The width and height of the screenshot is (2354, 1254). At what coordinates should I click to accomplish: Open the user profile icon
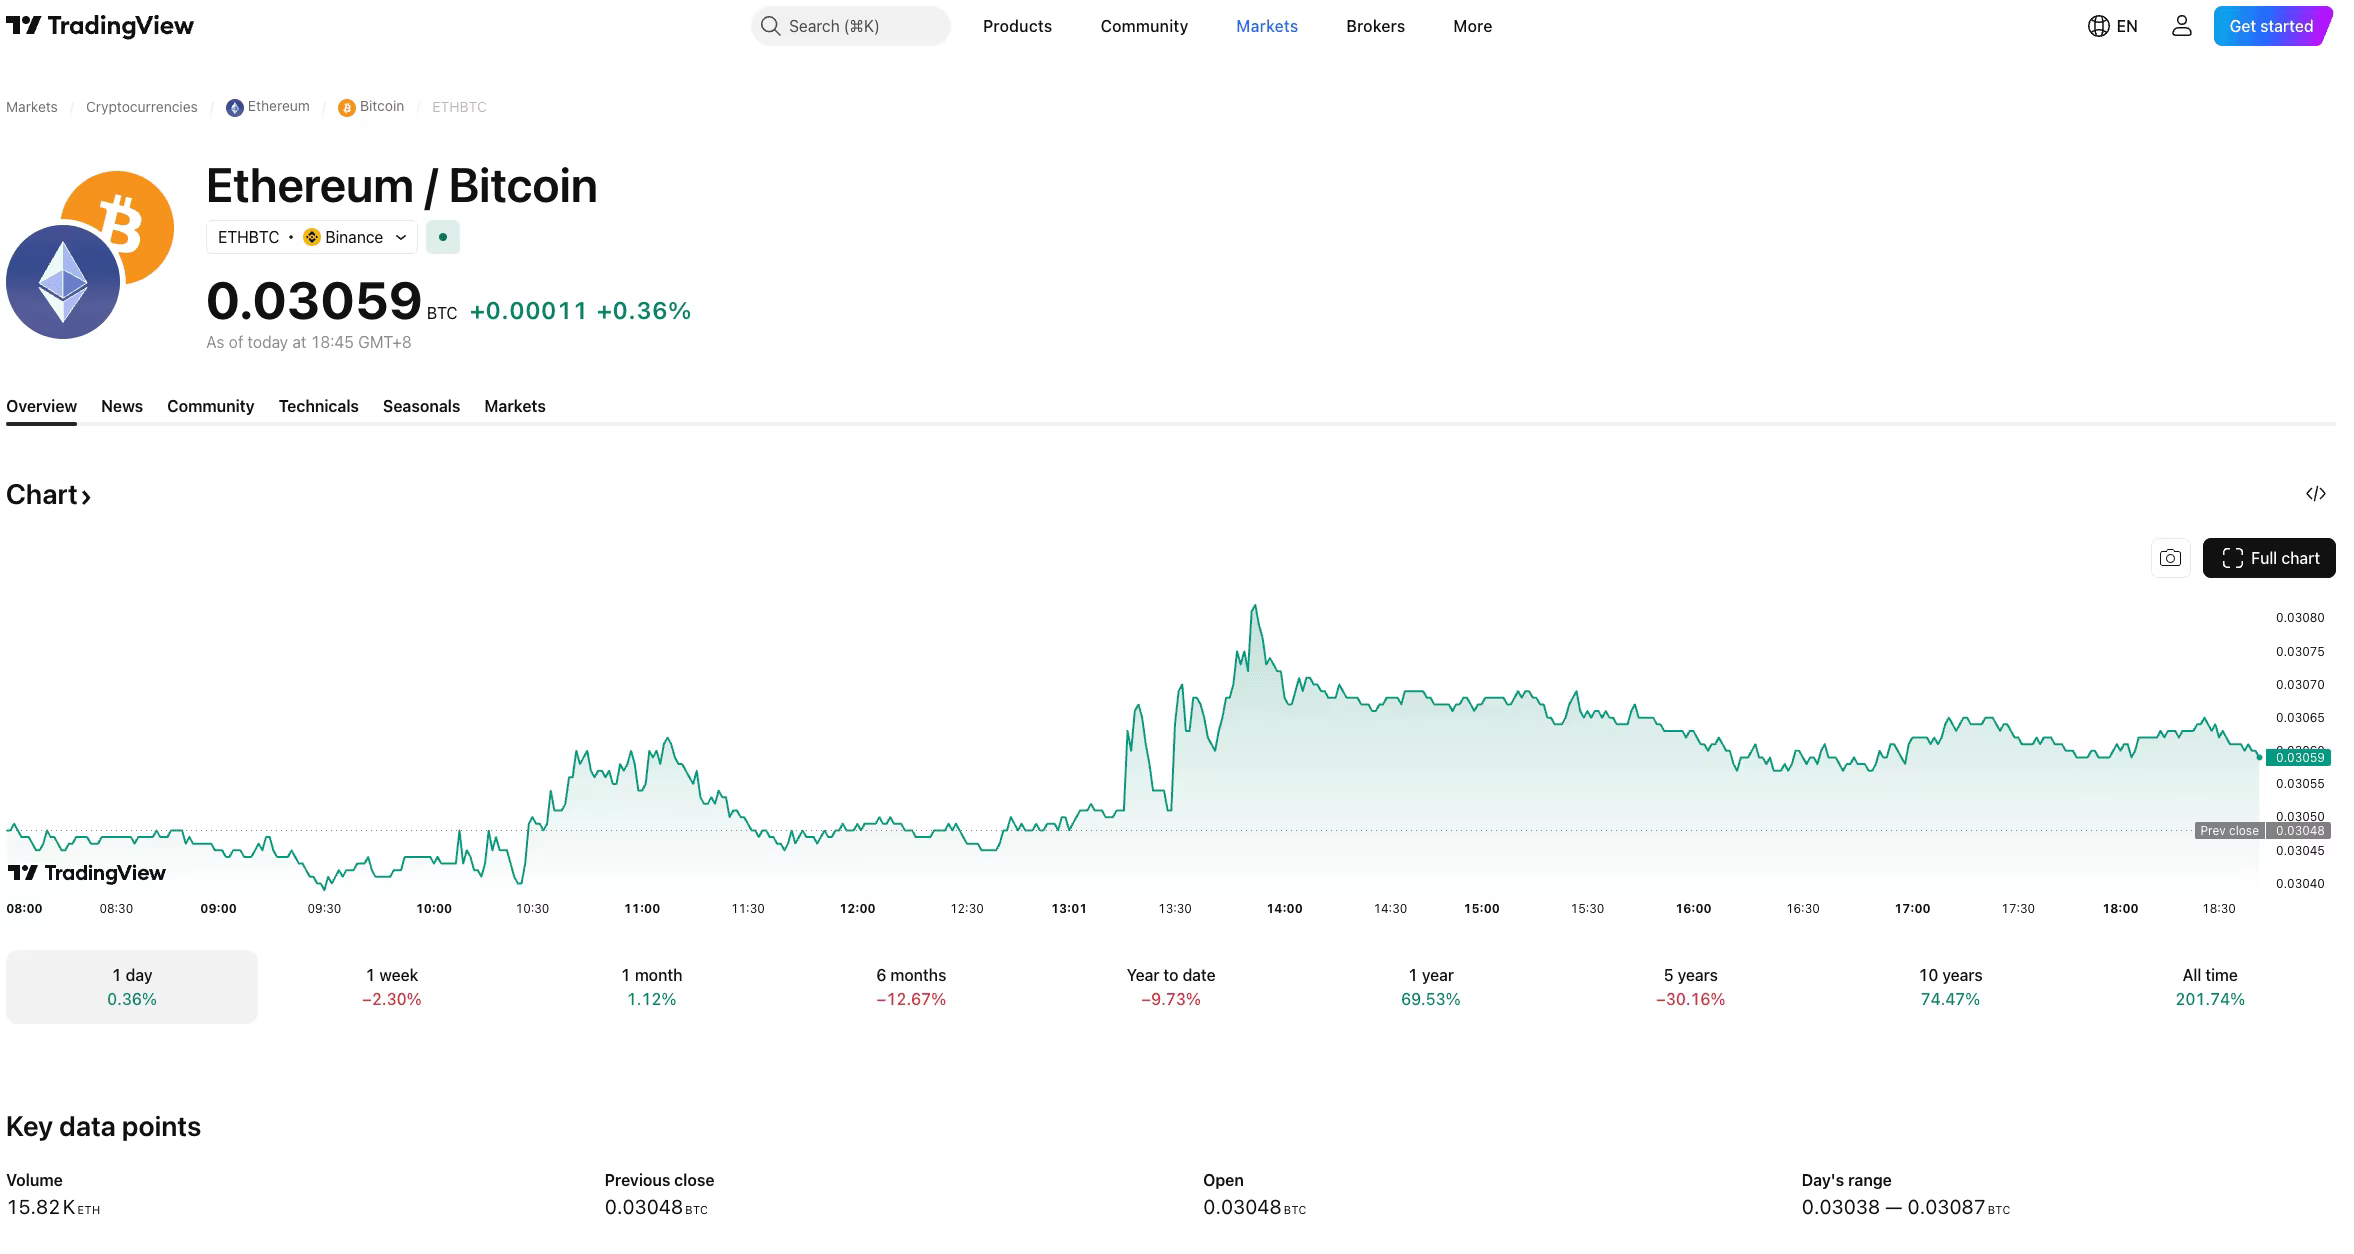point(2181,26)
